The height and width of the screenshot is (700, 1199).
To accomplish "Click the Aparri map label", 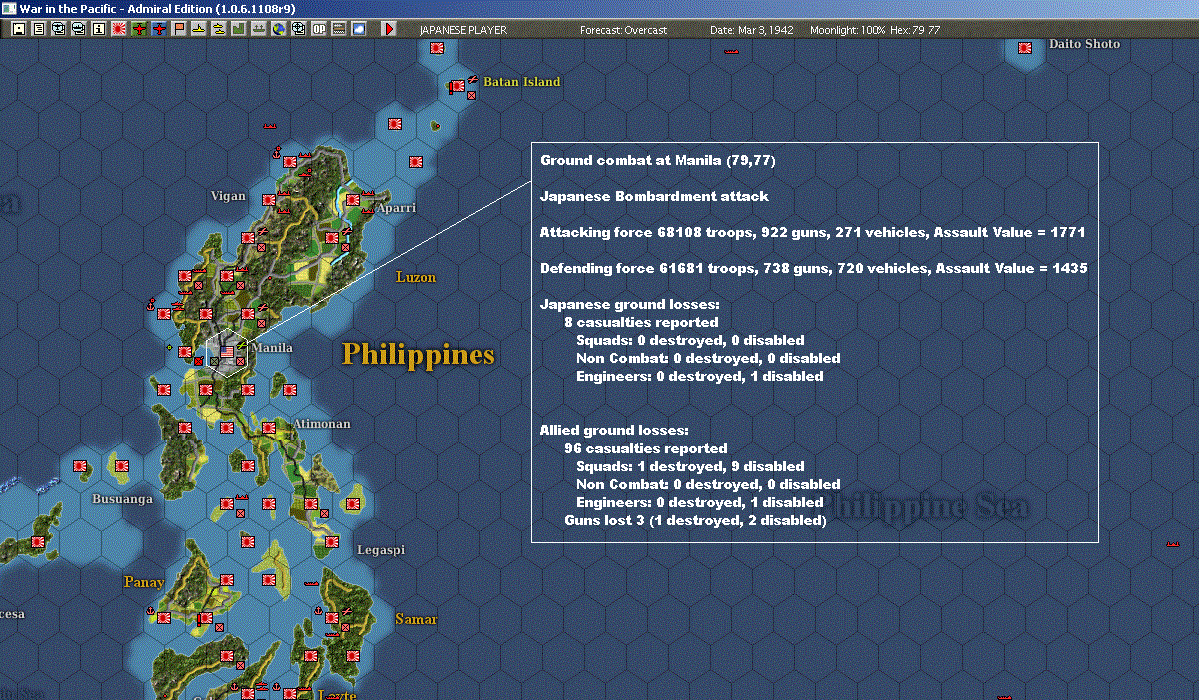I will coord(396,207).
